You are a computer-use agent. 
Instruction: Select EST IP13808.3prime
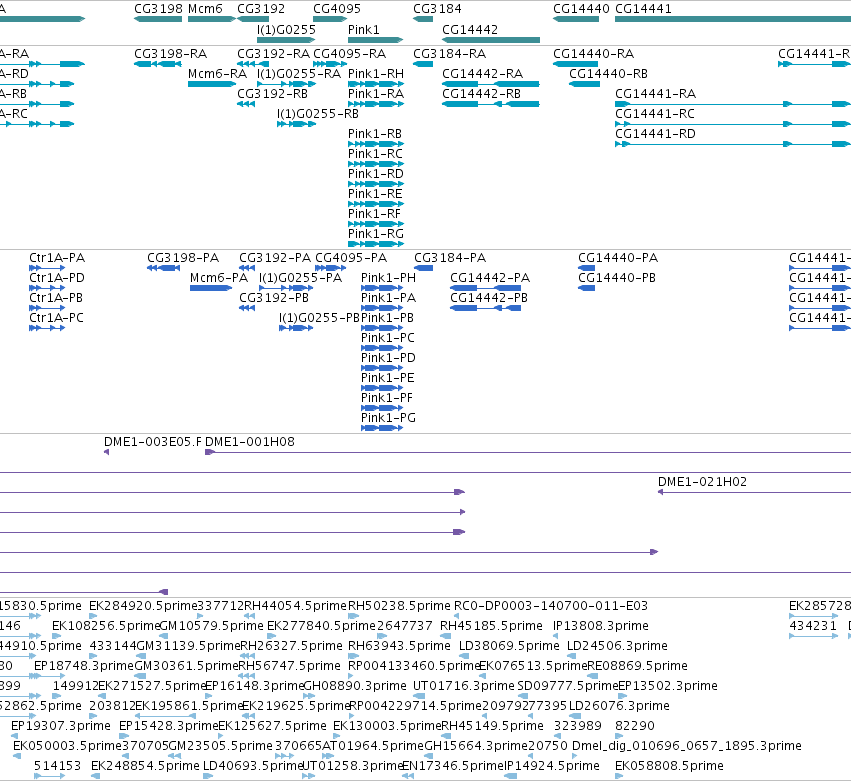555,636
